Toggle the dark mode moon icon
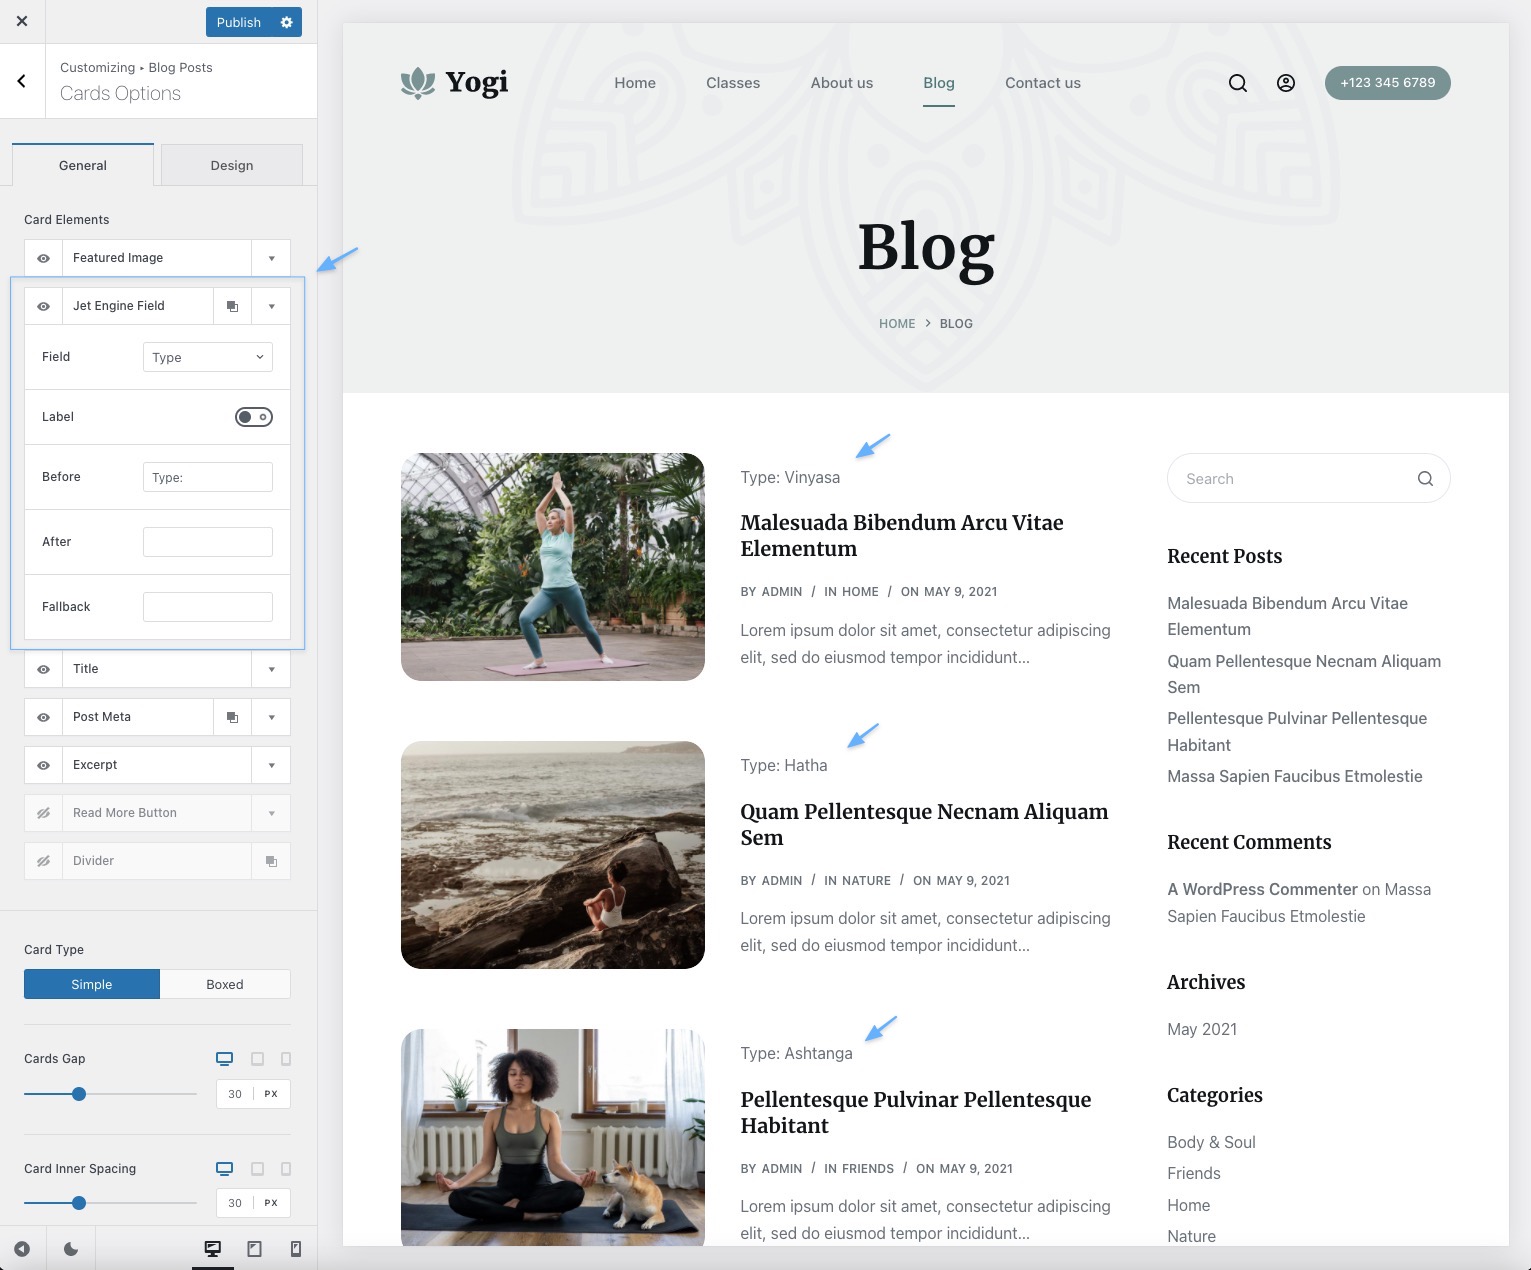 pyautogui.click(x=70, y=1248)
